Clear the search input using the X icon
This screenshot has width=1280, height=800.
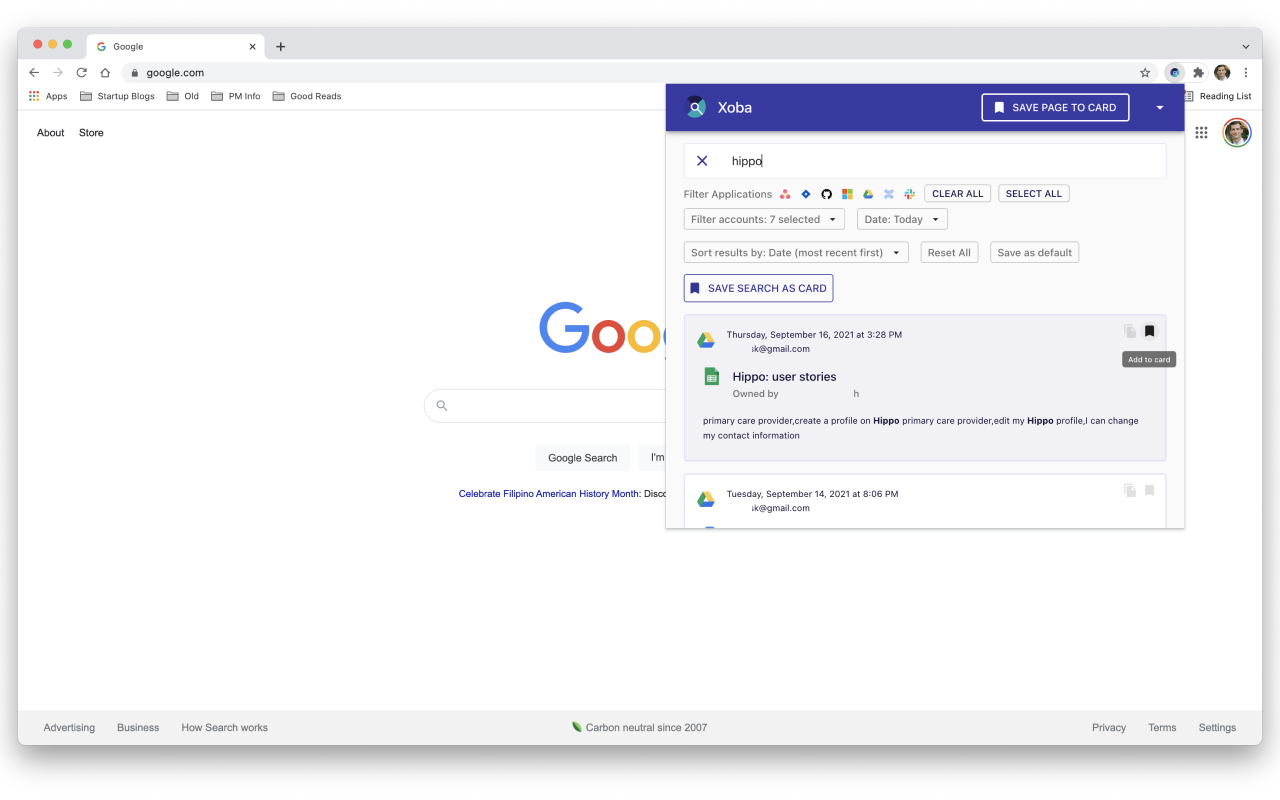tap(702, 160)
